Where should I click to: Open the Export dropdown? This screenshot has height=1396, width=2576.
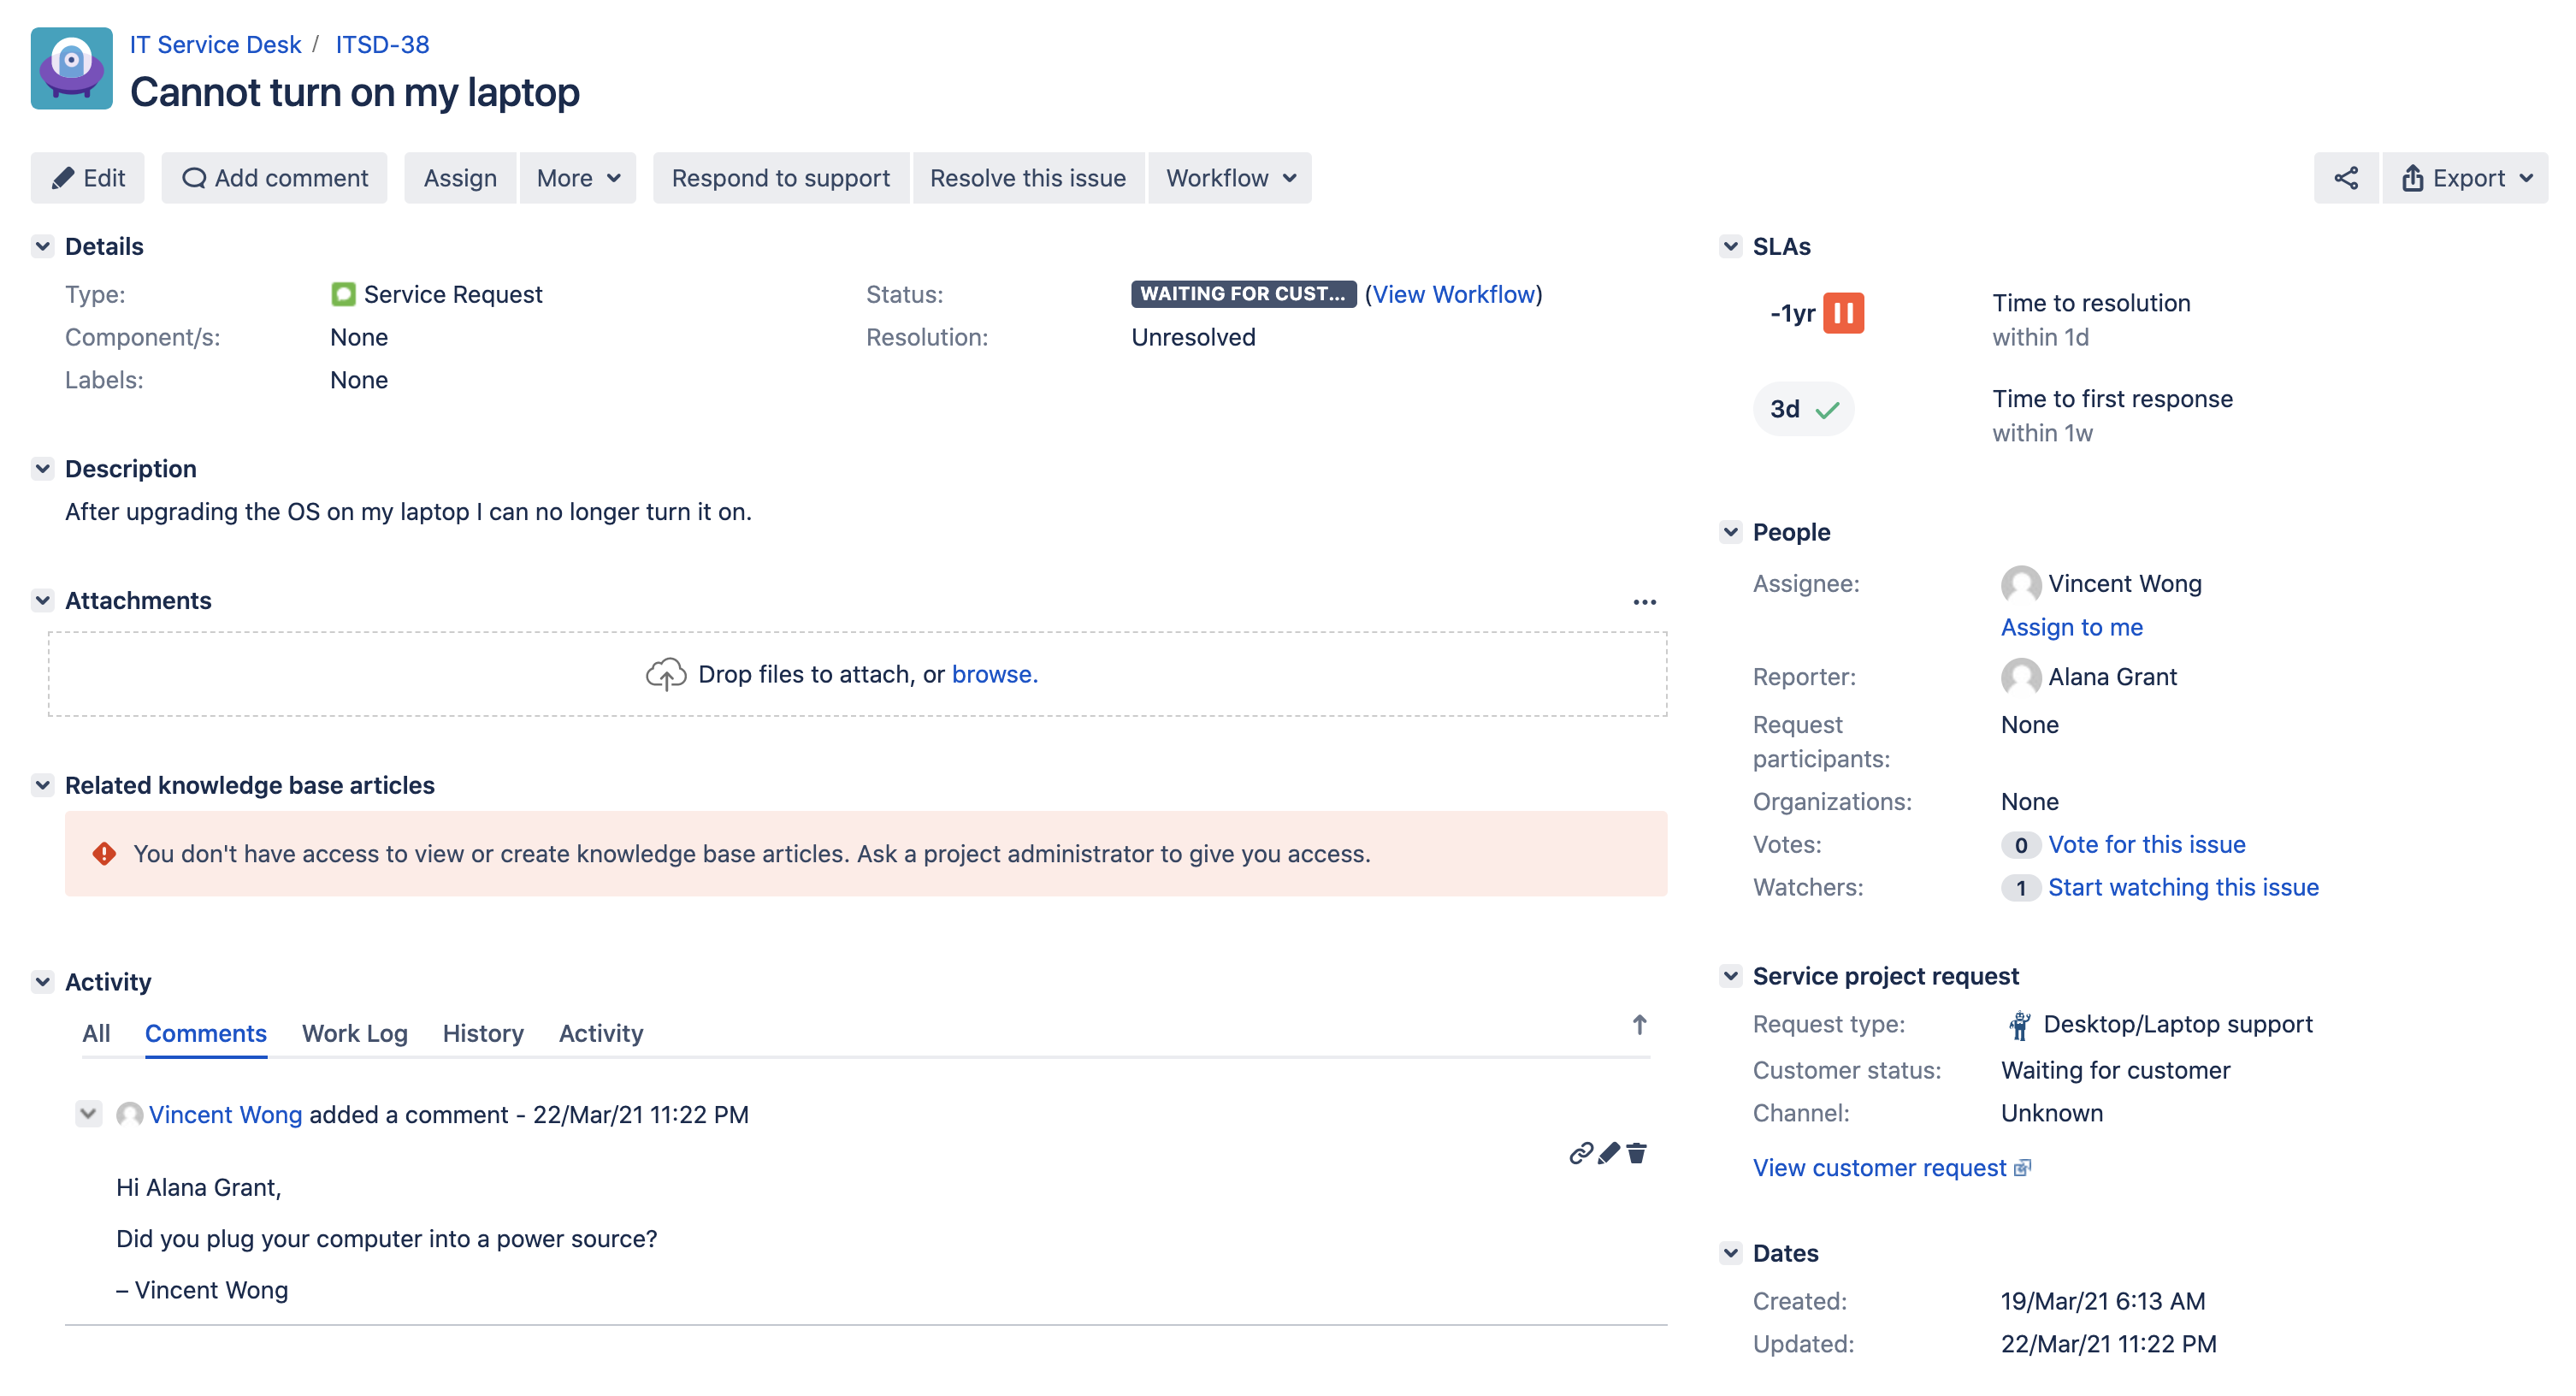point(2465,178)
